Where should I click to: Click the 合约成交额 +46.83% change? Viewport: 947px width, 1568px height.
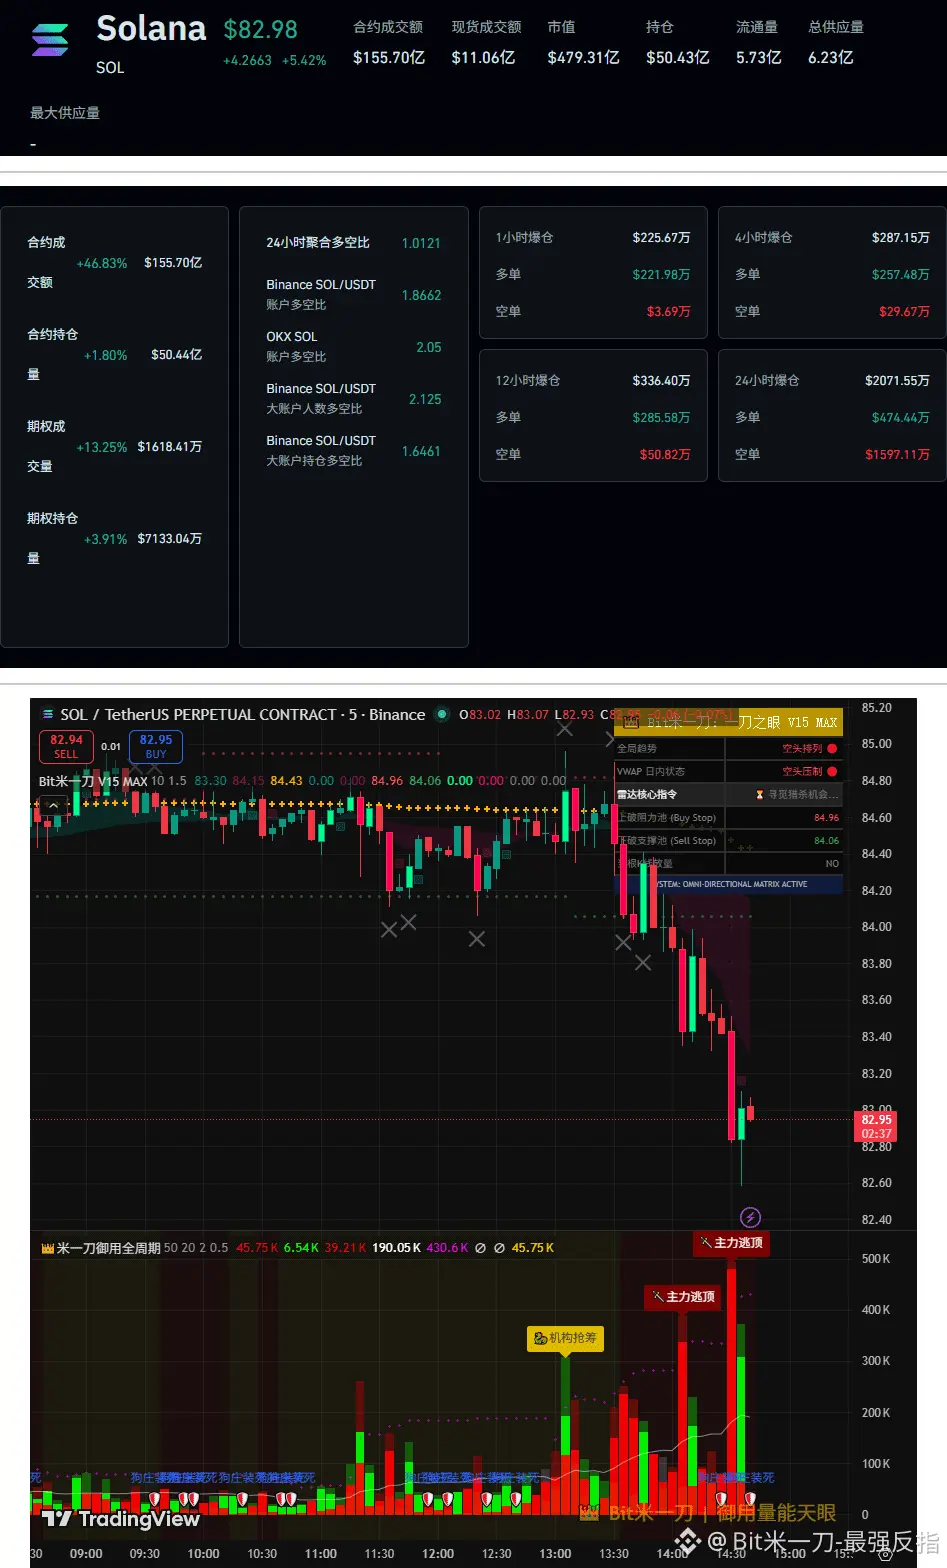[x=102, y=263]
